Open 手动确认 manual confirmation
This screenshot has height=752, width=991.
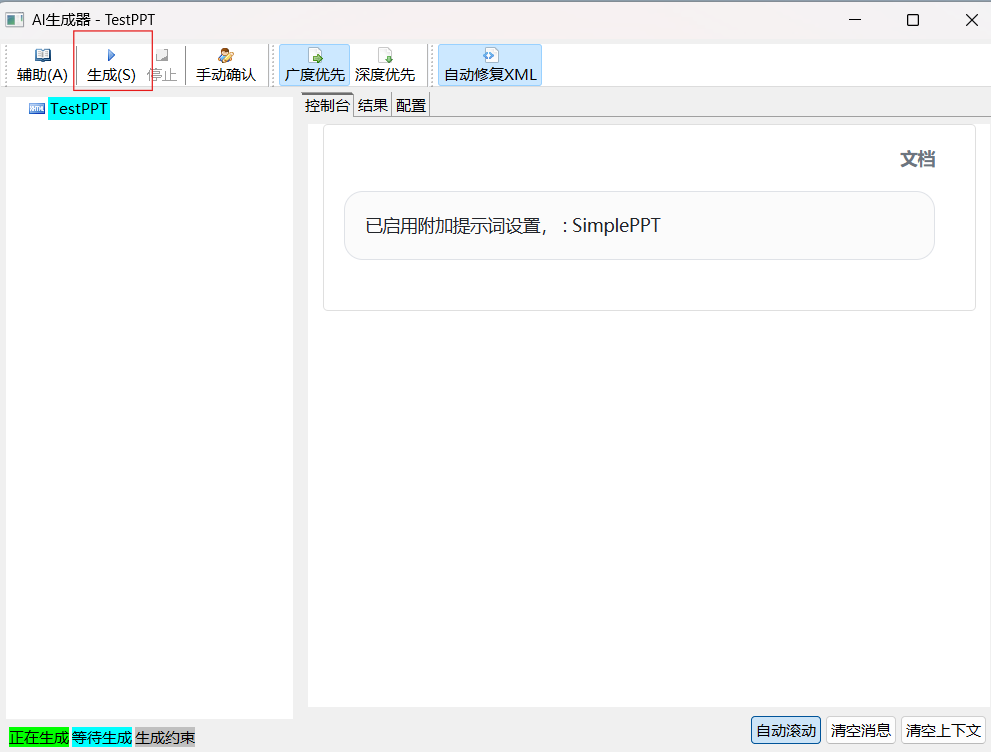tap(226, 65)
